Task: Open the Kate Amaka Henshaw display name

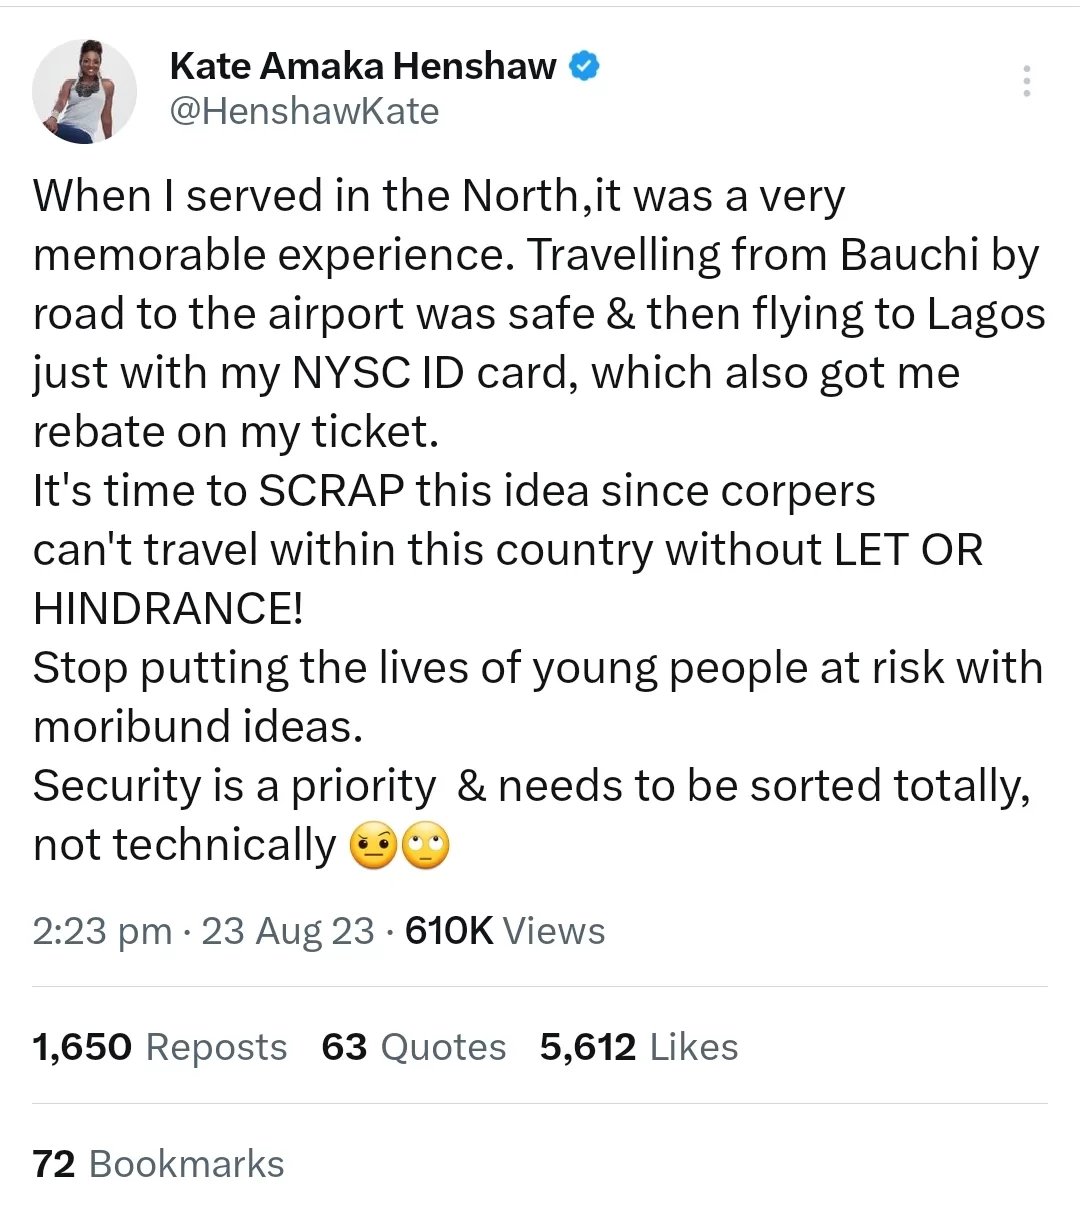Action: (363, 66)
